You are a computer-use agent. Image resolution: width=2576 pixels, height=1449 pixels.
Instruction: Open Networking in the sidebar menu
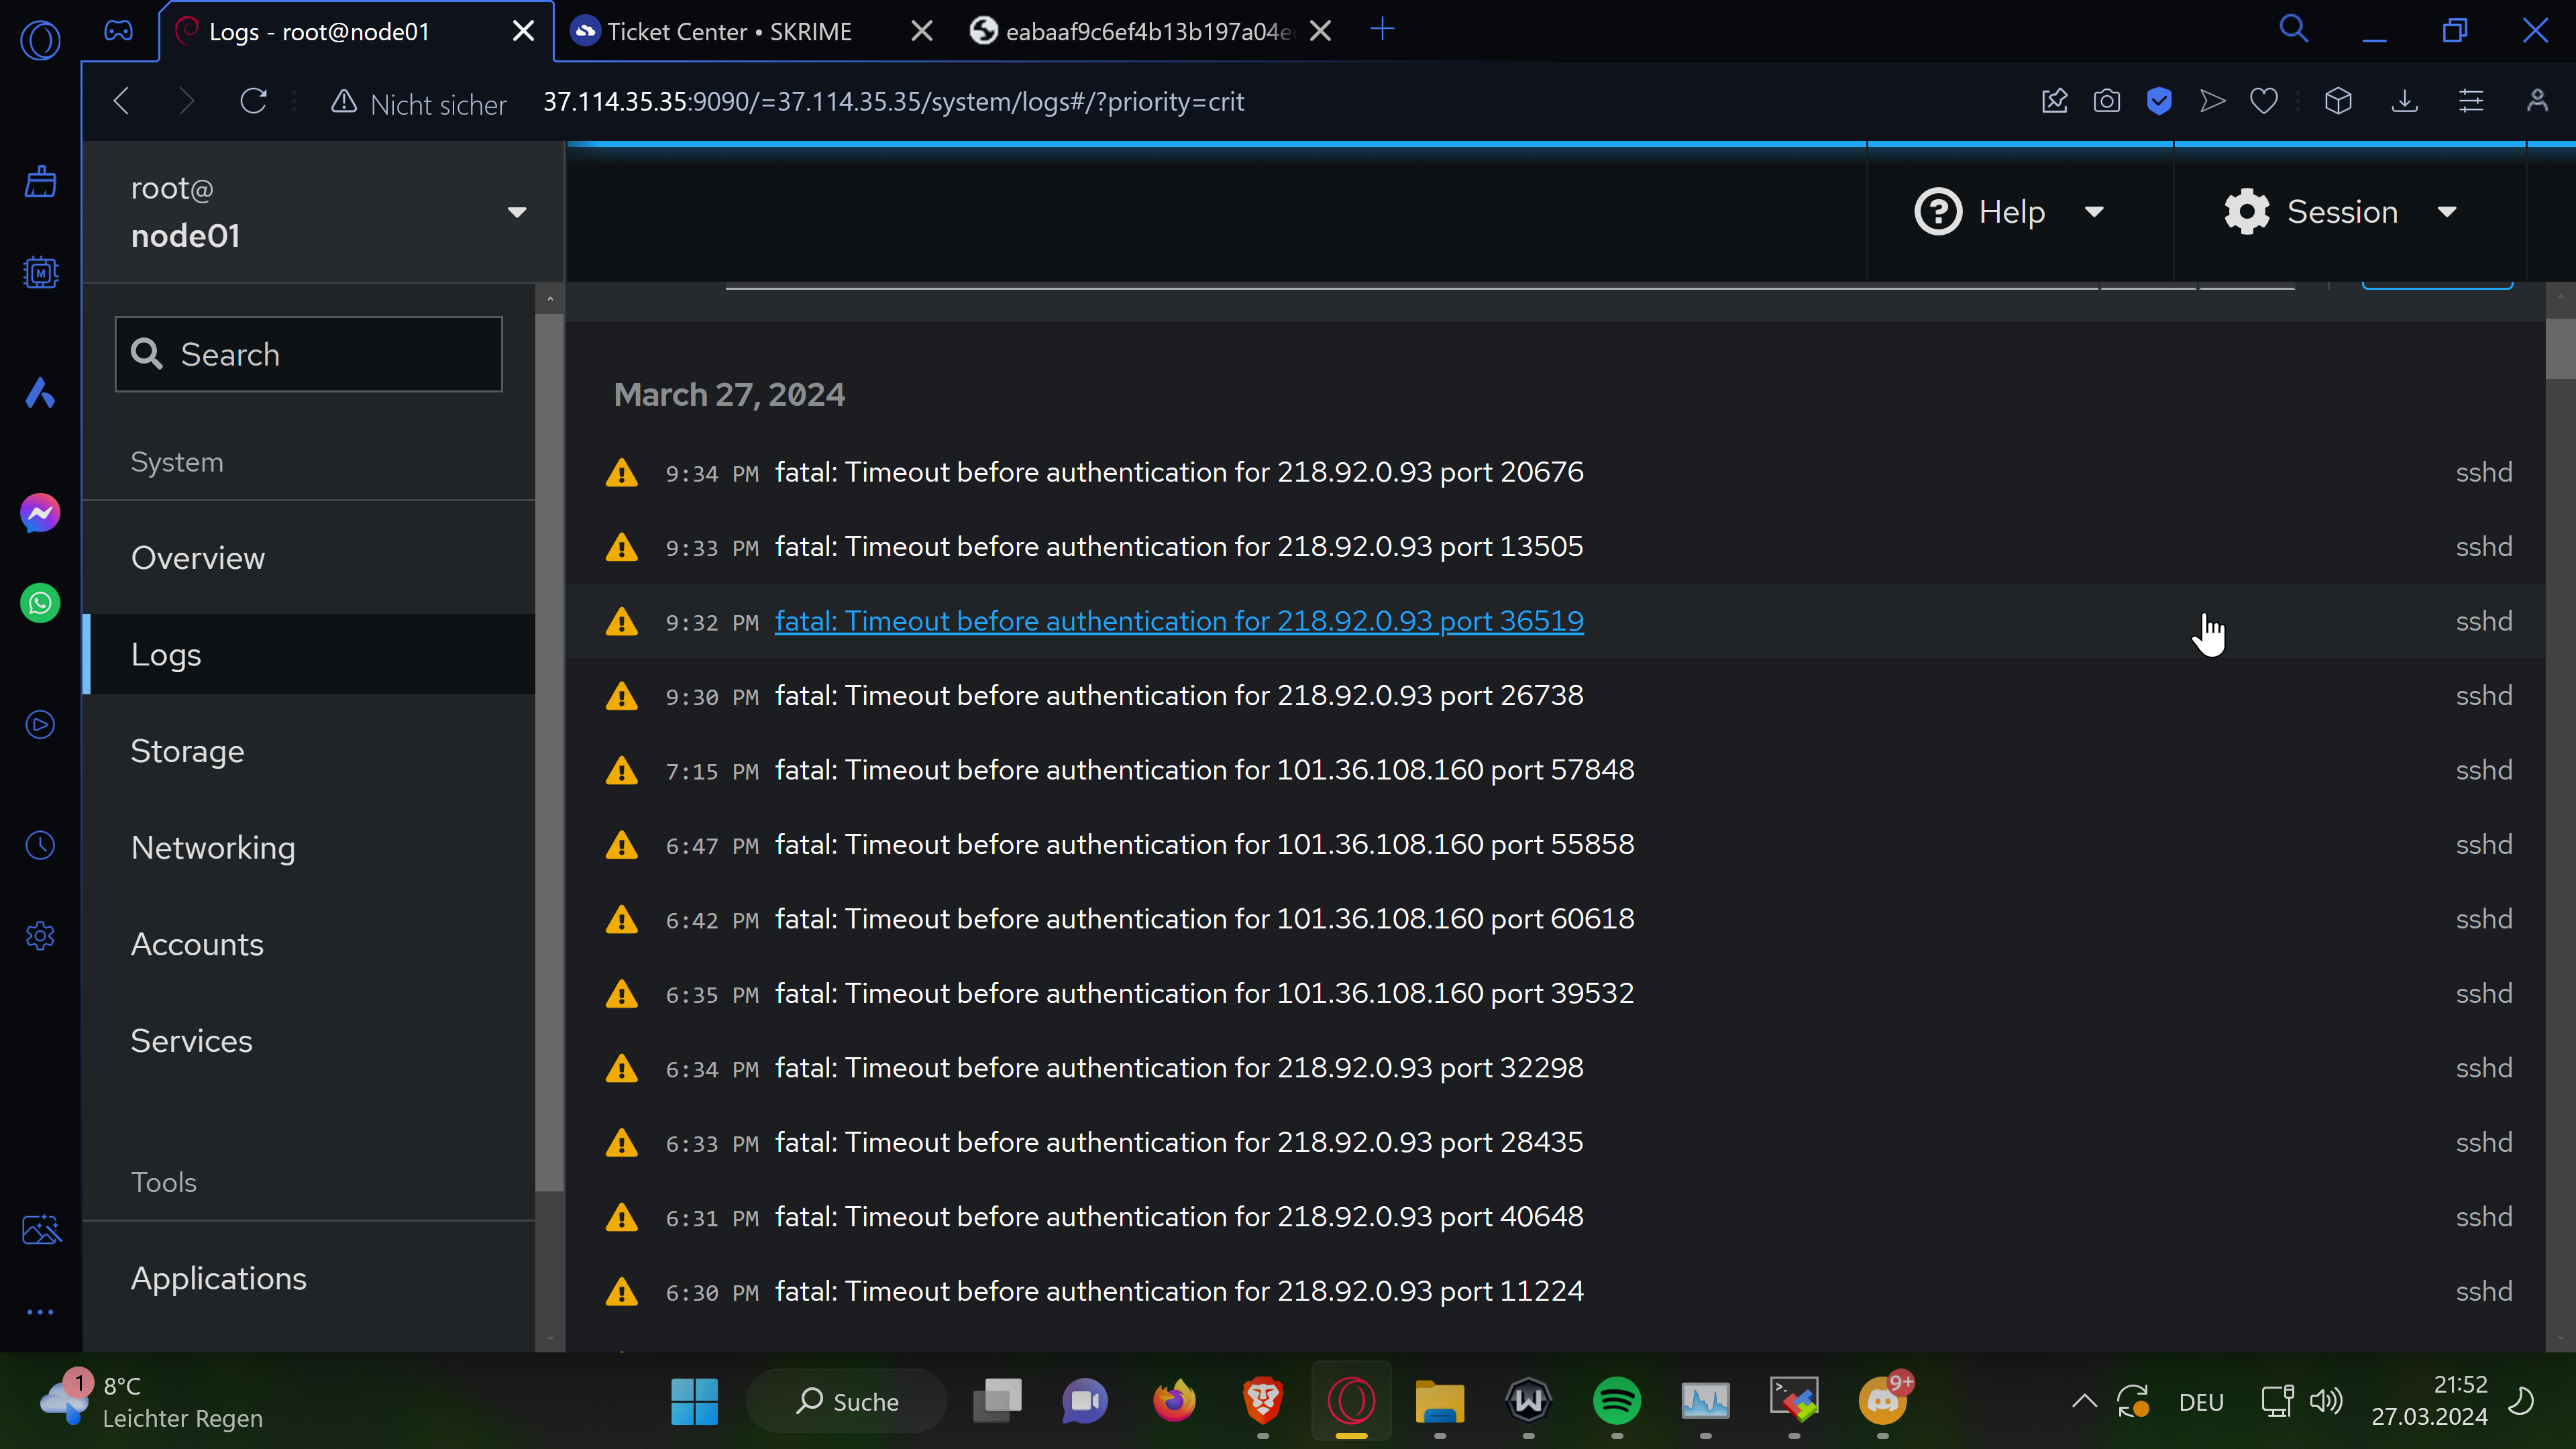[x=213, y=848]
